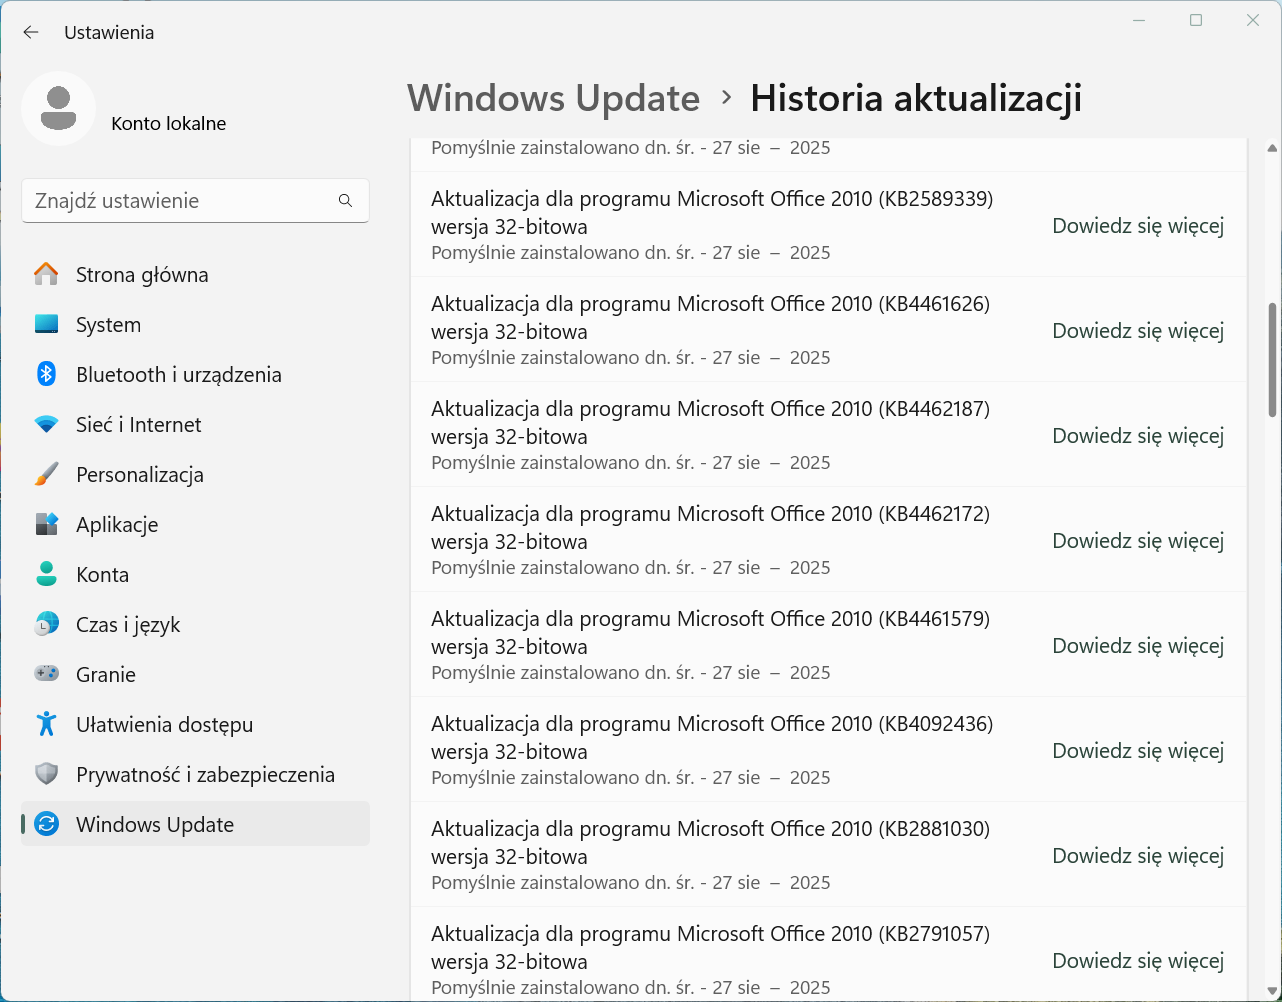This screenshot has height=1002, width=1282.
Task: Open Dowiedz się więcej for KB4461579
Action: 1138,646
